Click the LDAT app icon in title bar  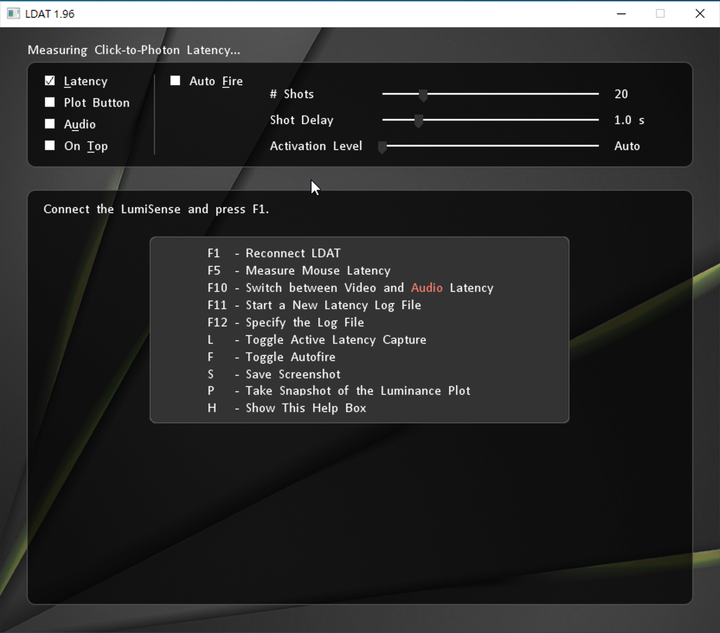tap(13, 14)
